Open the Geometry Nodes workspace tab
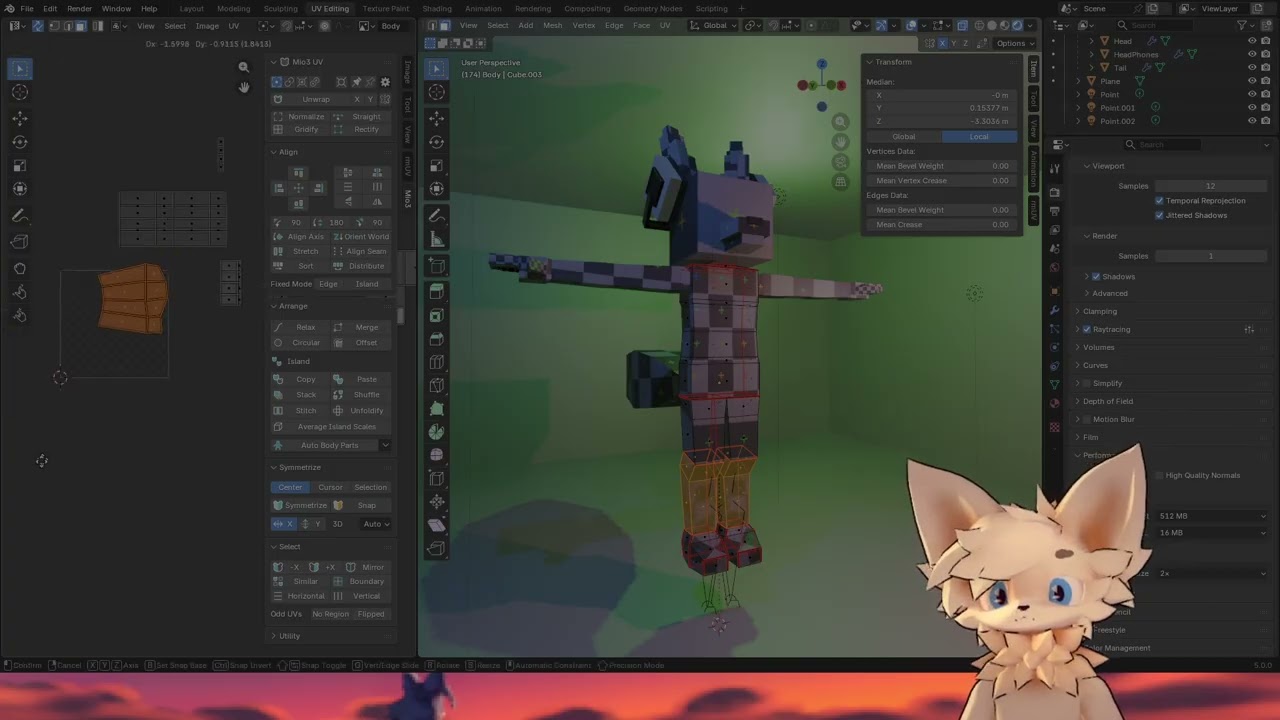This screenshot has height=720, width=1280. (652, 8)
